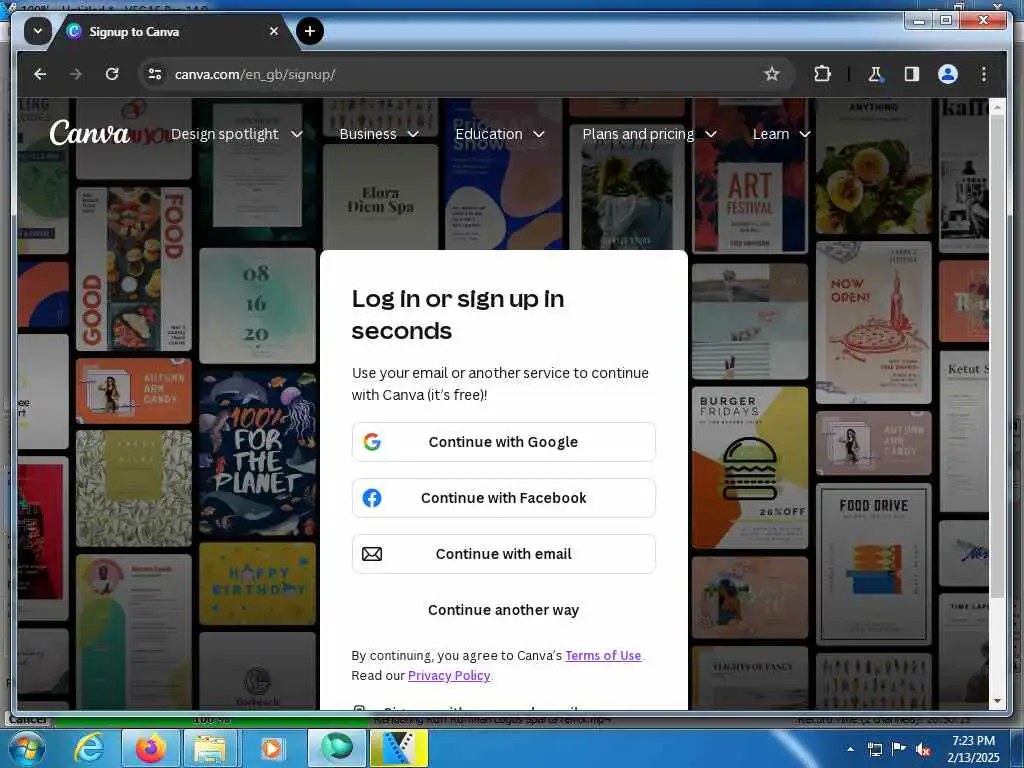Open Firefox from the taskbar
1024x768 pixels.
(151, 749)
